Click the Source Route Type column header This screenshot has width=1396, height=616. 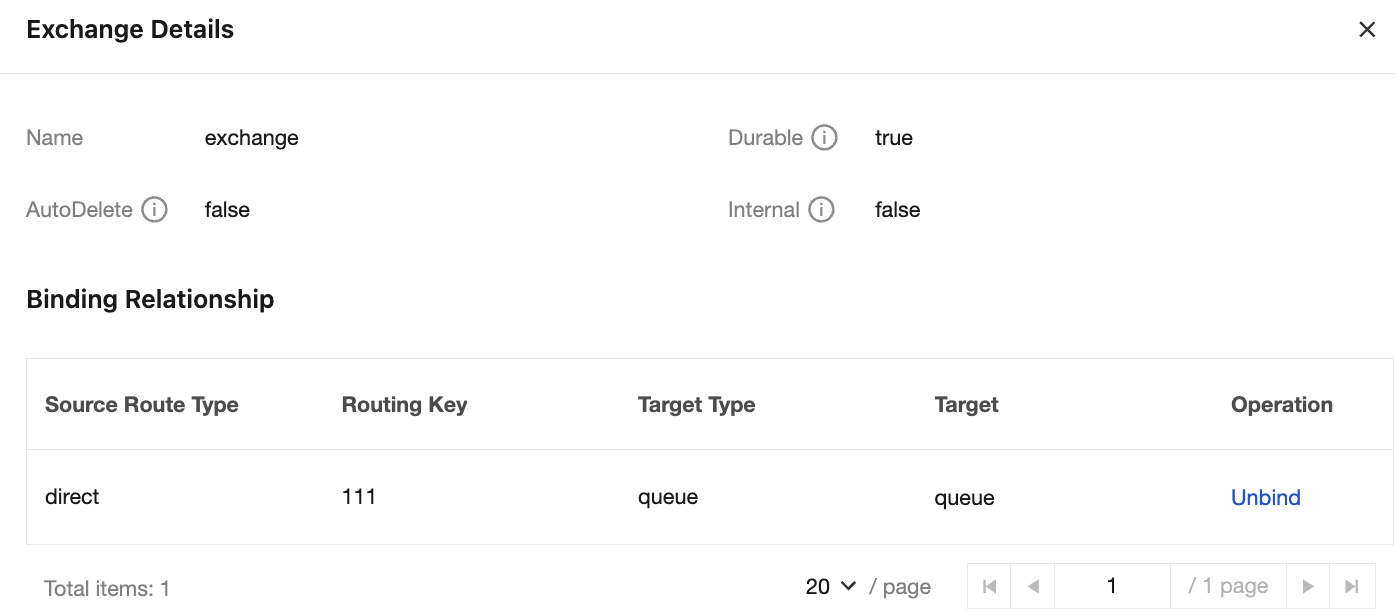(x=142, y=405)
